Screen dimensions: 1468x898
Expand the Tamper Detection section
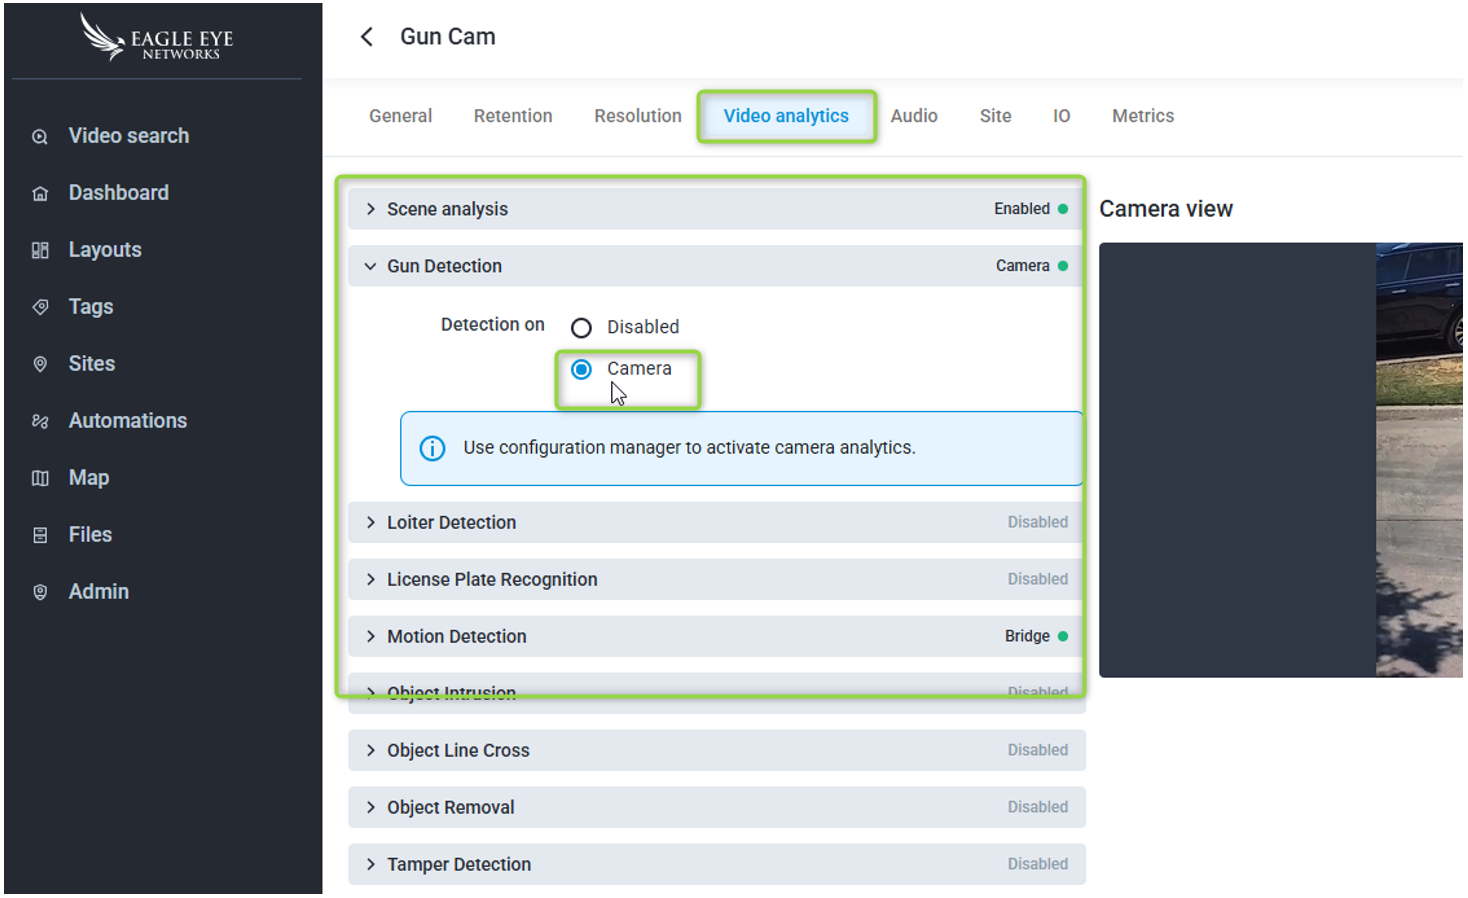[371, 865]
